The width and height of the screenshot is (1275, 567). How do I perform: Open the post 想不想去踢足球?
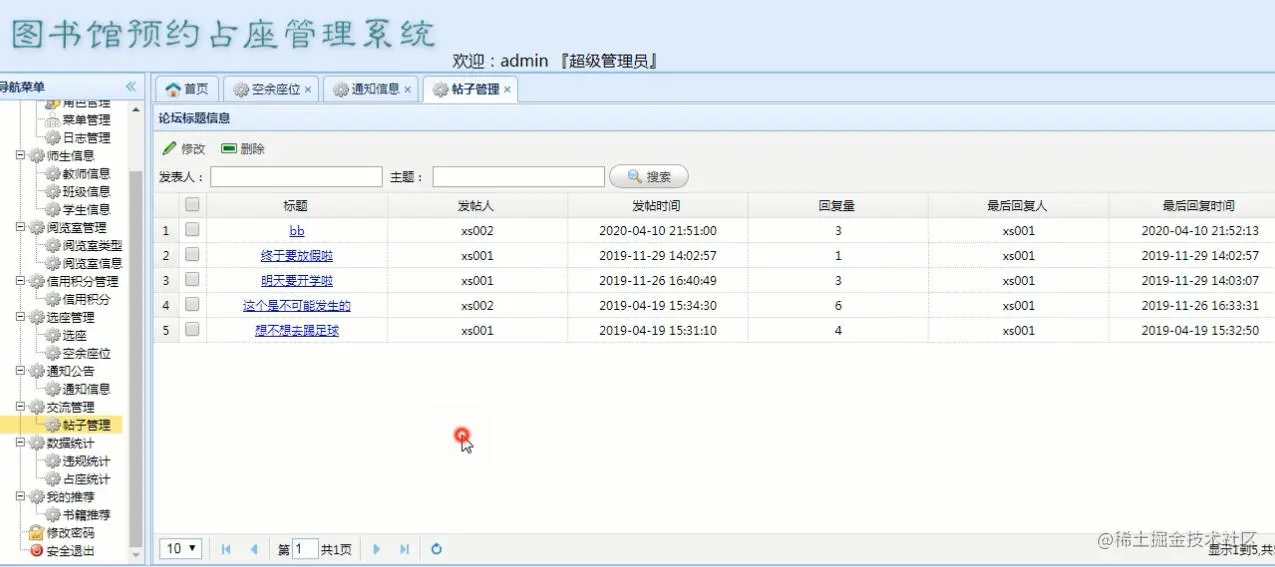click(297, 330)
